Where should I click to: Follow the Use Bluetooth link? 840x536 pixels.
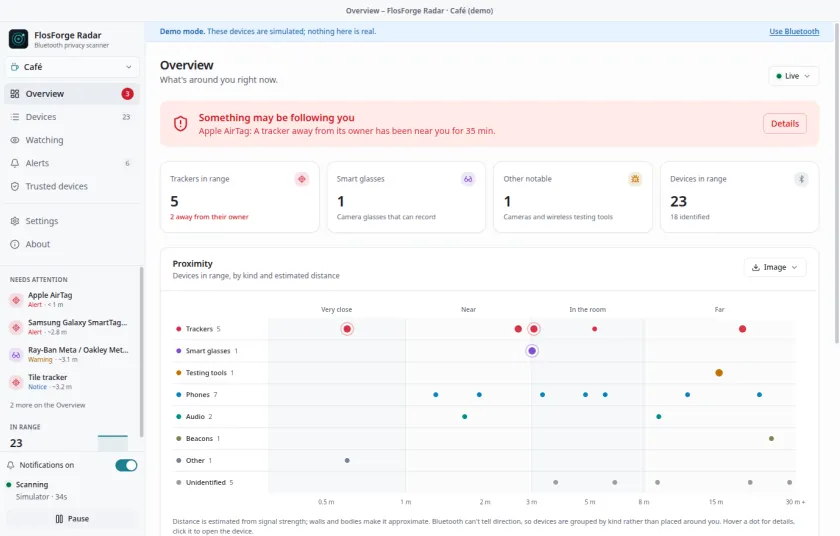[794, 32]
